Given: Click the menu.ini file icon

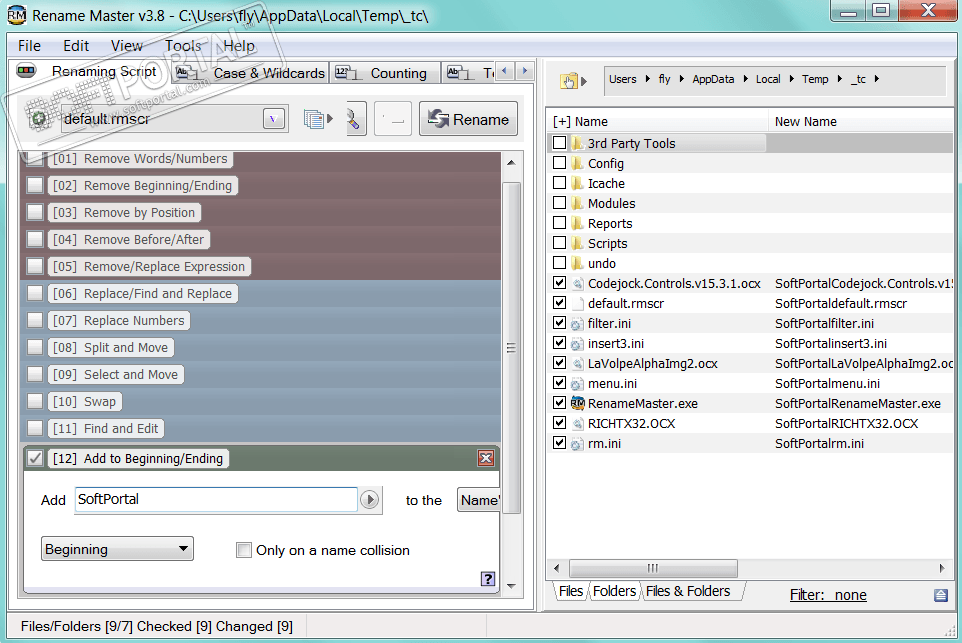Looking at the screenshot, I should tap(577, 383).
